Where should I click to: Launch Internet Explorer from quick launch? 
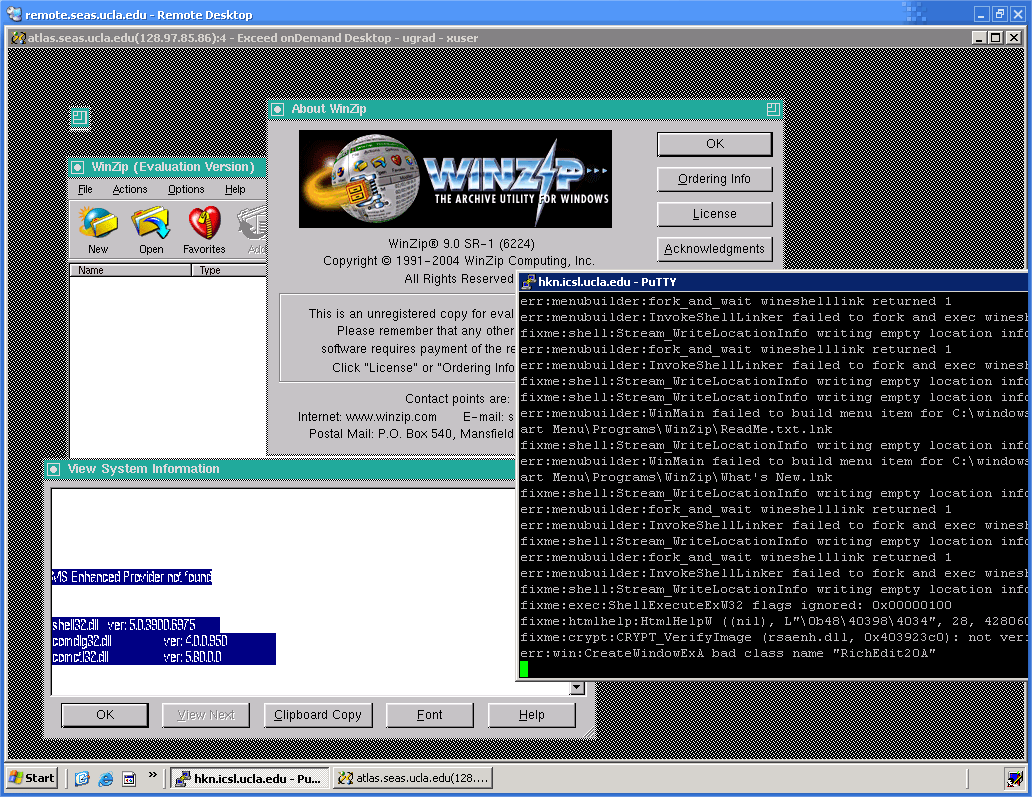tap(105, 779)
